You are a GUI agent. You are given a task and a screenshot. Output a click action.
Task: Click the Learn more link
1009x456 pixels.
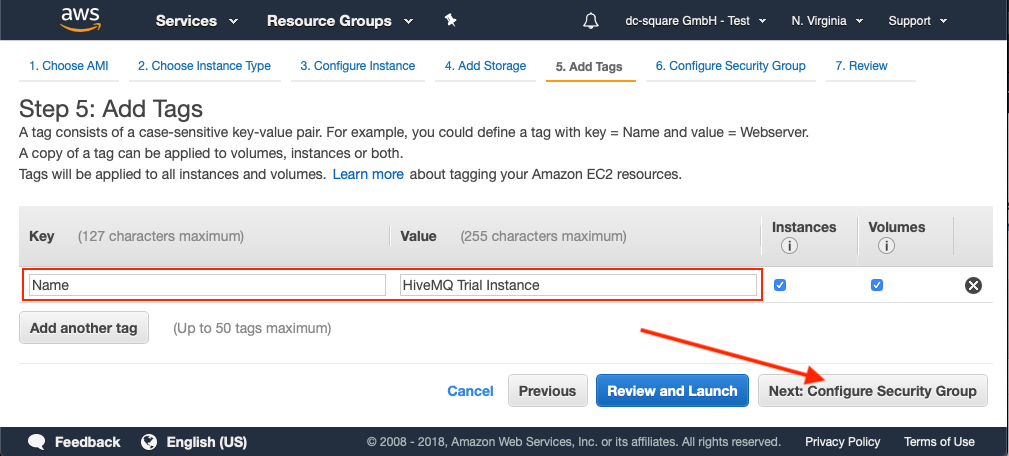[368, 174]
